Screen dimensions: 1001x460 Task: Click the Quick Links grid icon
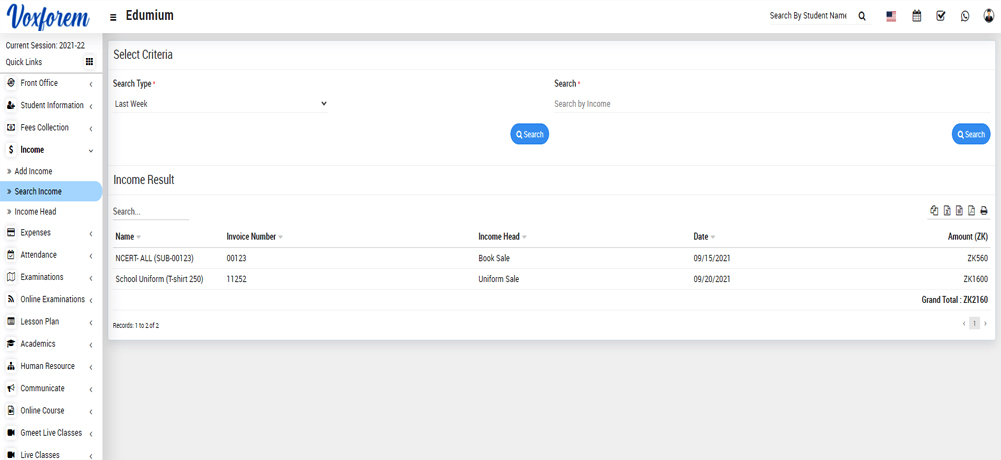[x=89, y=62]
